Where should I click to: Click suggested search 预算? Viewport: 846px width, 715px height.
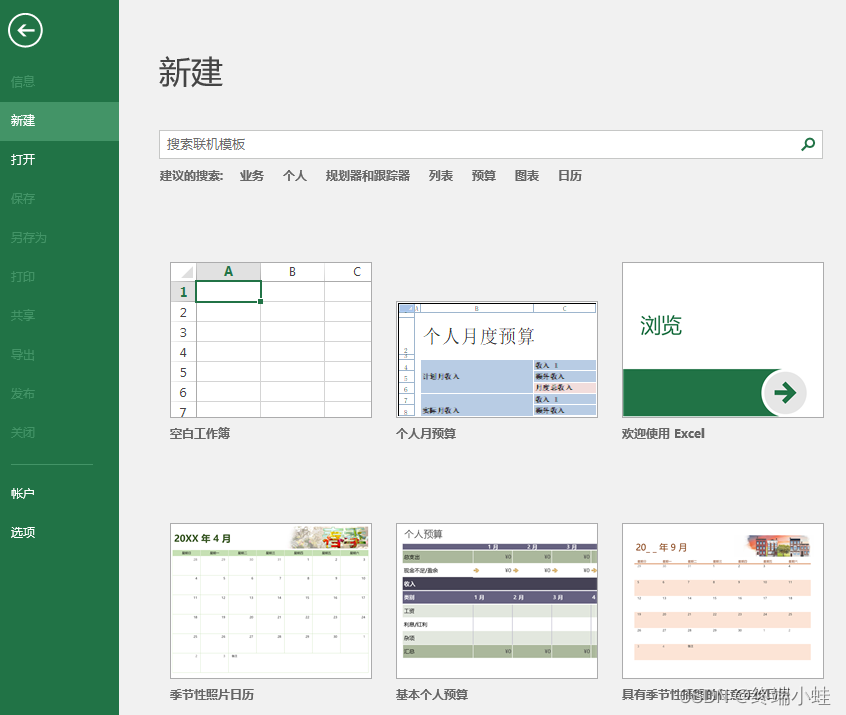tap(483, 176)
